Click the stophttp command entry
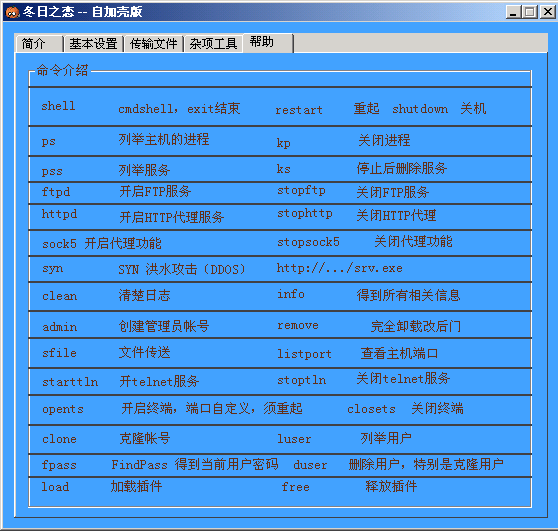The width and height of the screenshot is (558, 531). (305, 214)
